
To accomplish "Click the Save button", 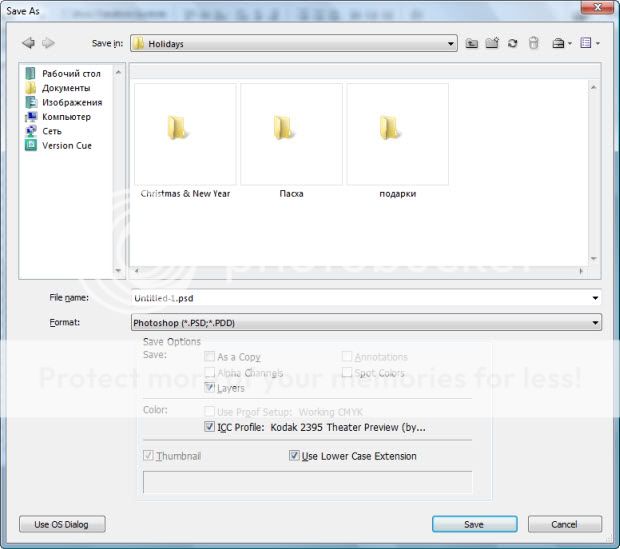I will point(474,524).
